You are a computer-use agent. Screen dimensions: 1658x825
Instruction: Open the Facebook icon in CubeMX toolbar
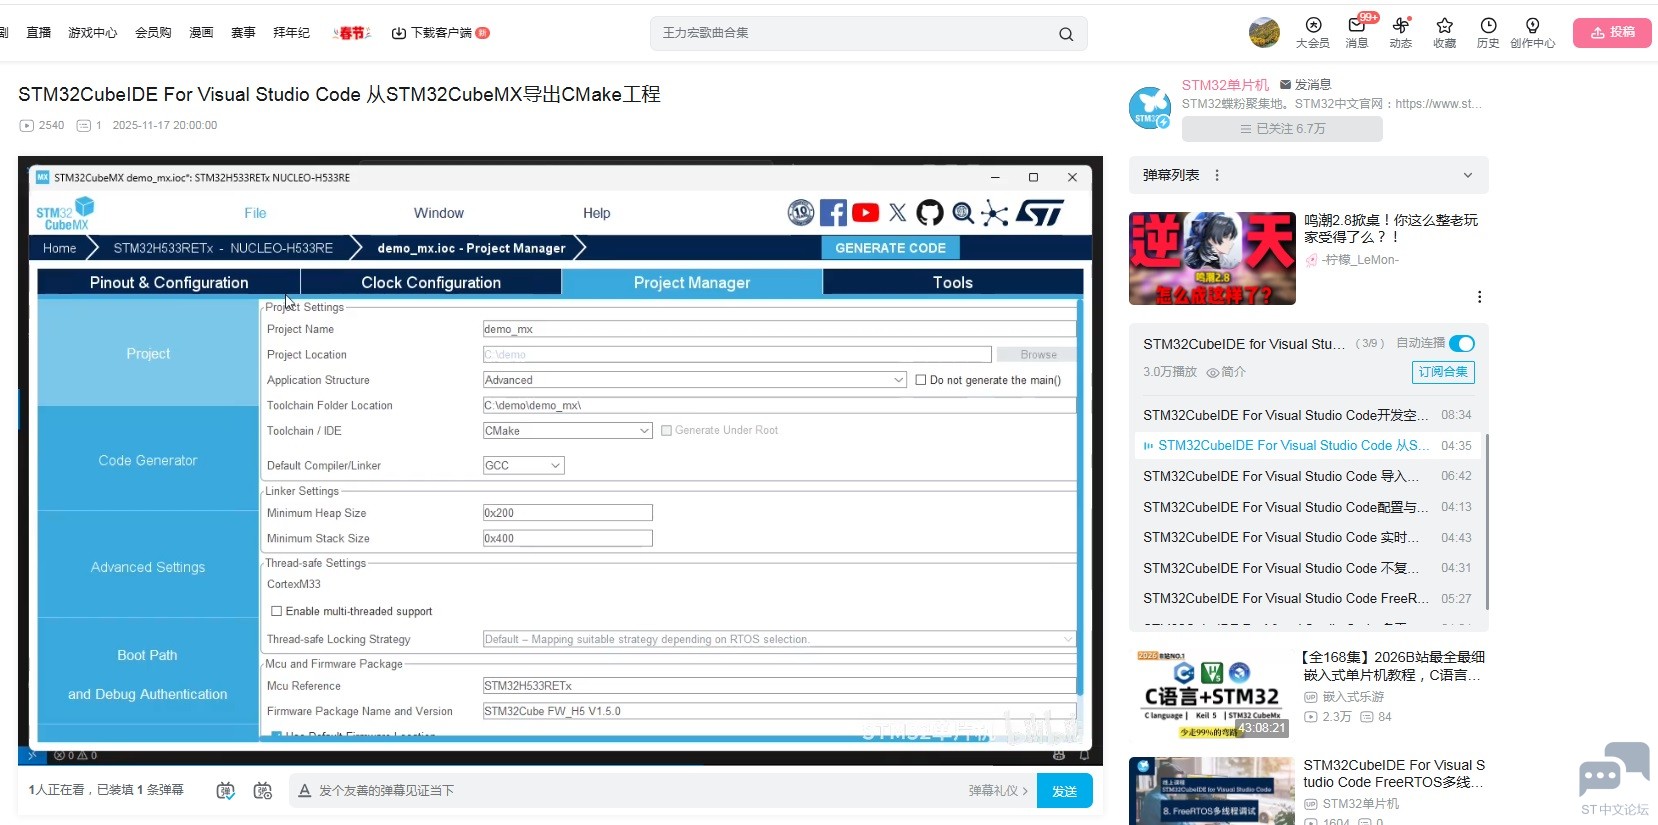pos(833,212)
